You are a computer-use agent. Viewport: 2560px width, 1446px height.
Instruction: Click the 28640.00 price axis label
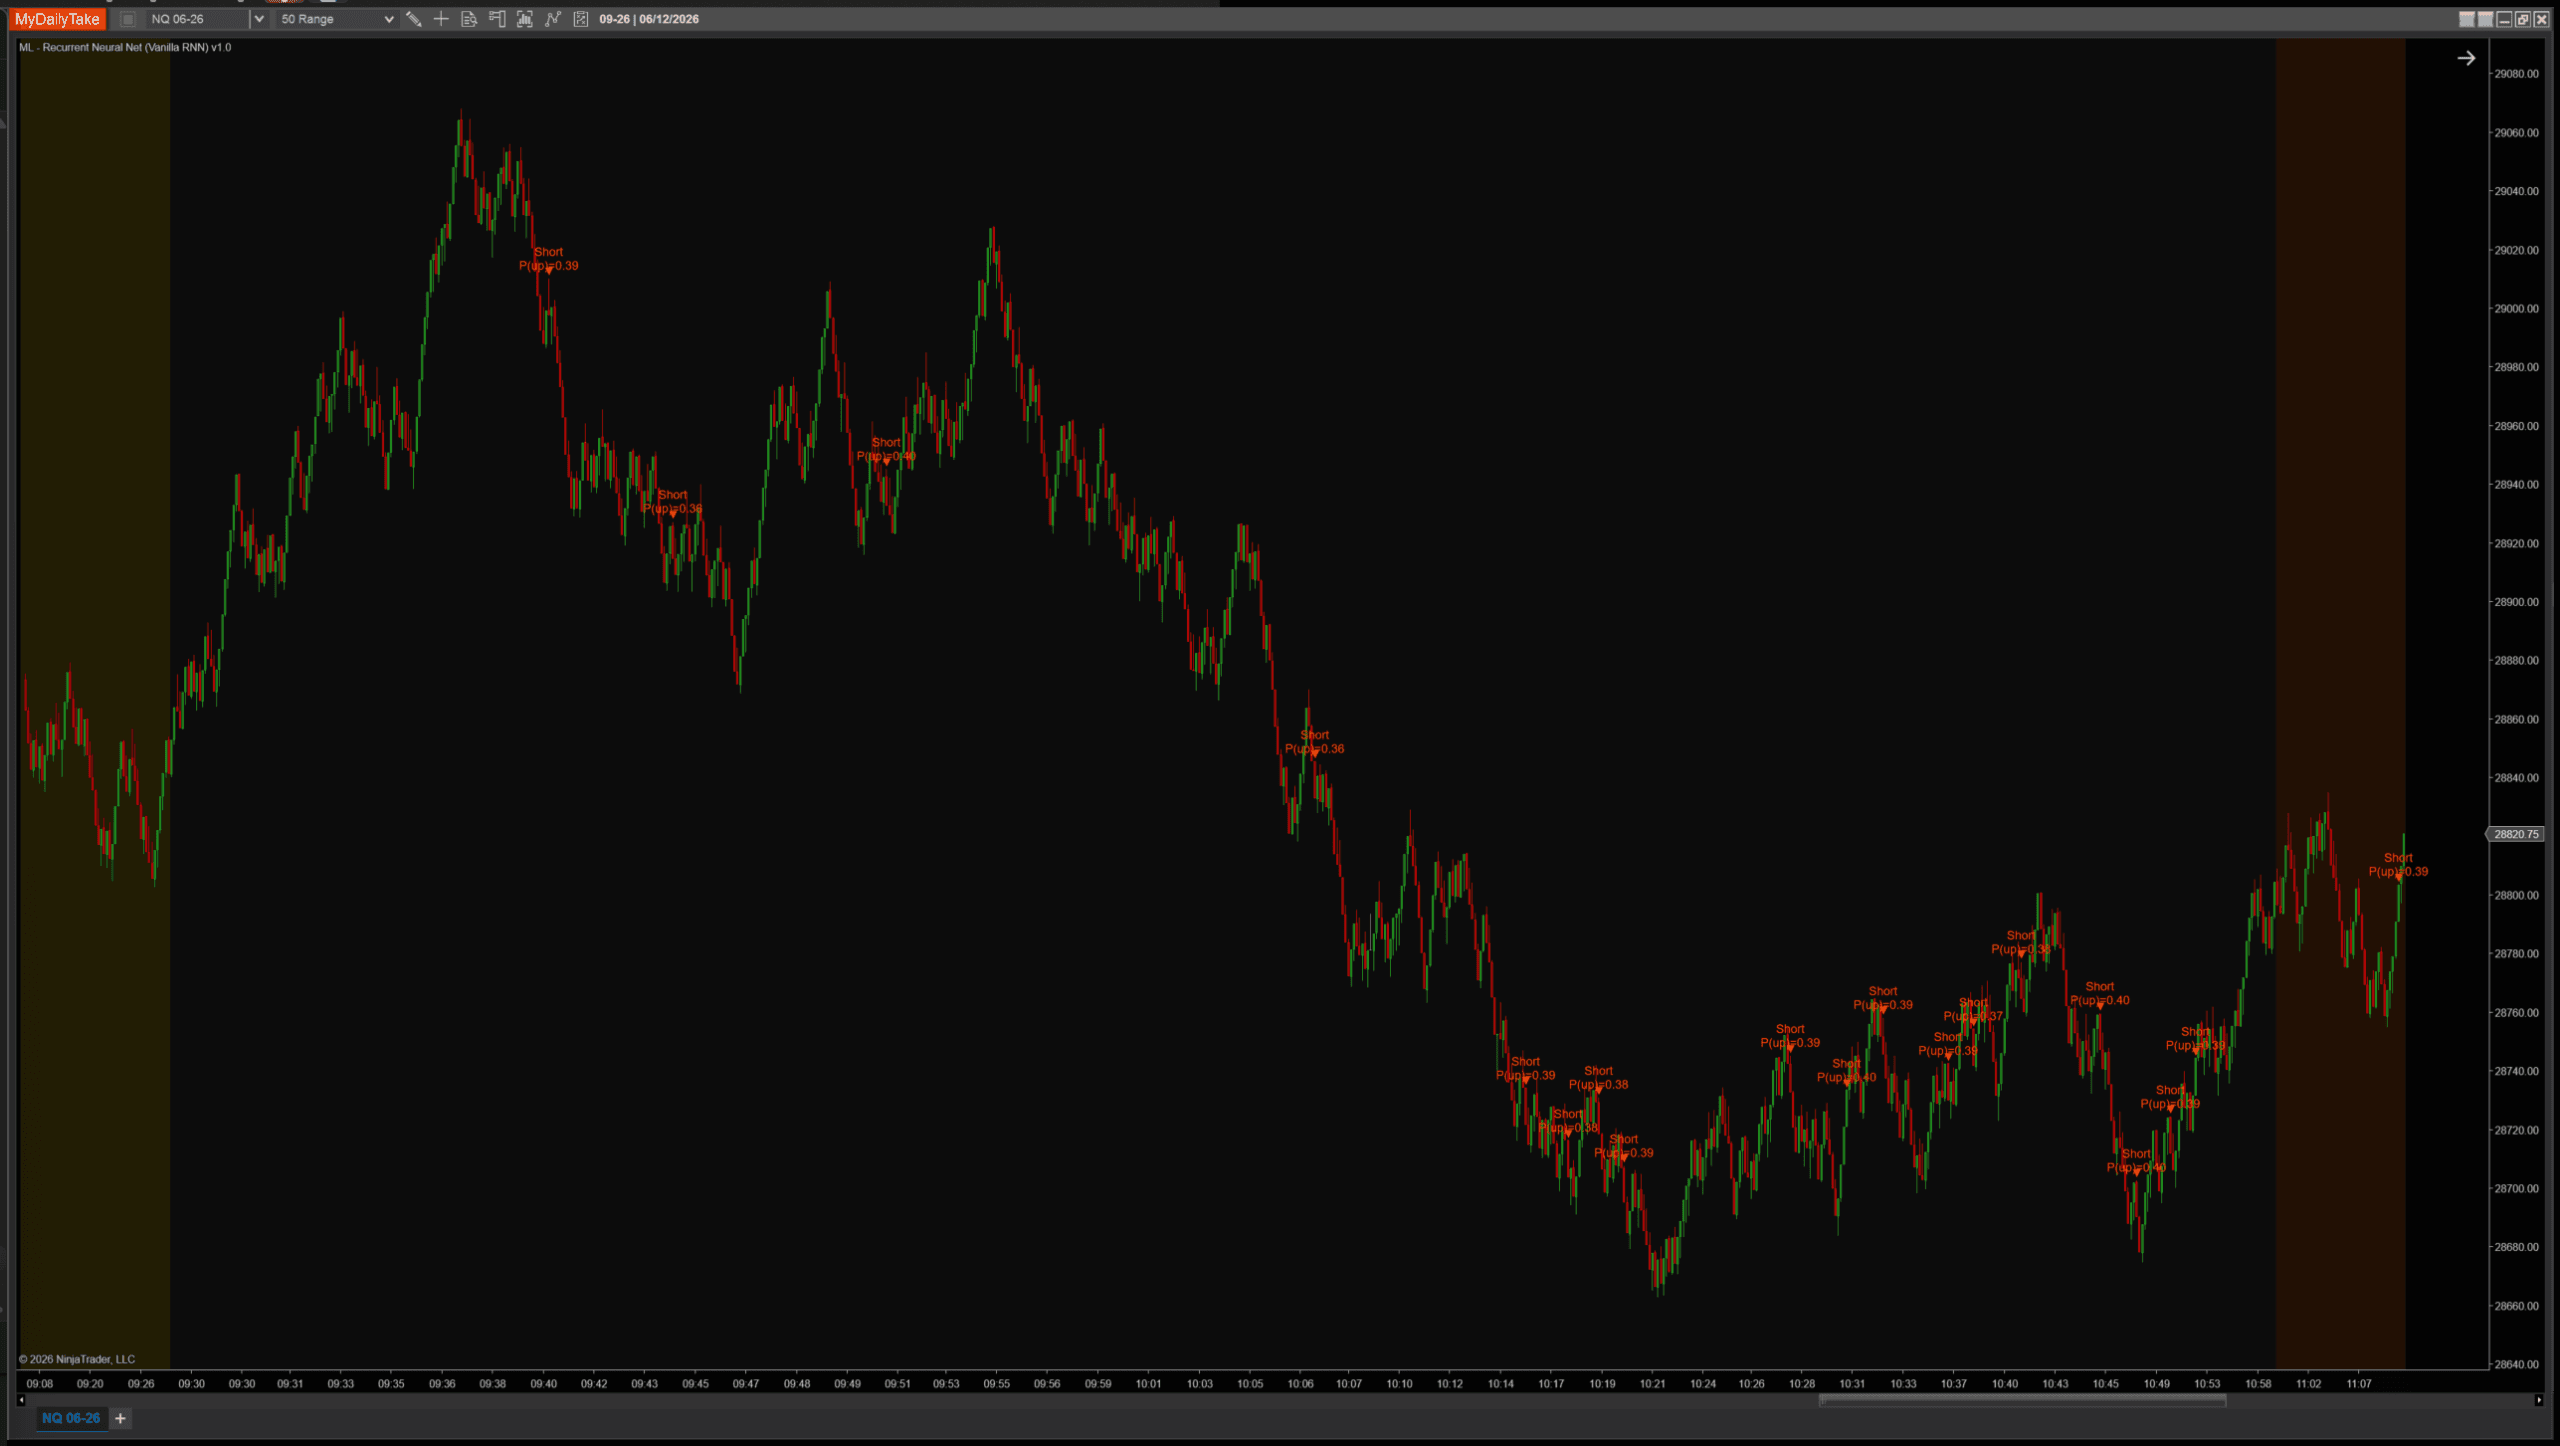tap(2516, 1364)
